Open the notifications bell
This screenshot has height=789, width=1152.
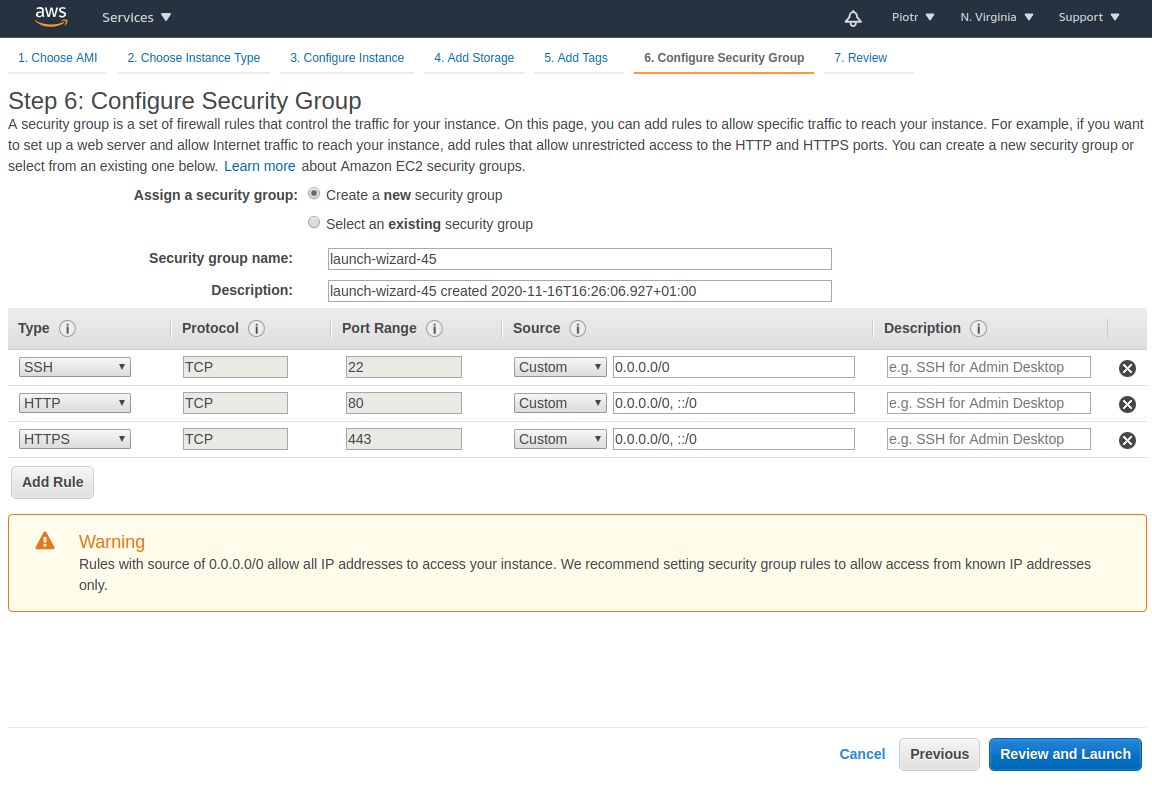(x=853, y=18)
